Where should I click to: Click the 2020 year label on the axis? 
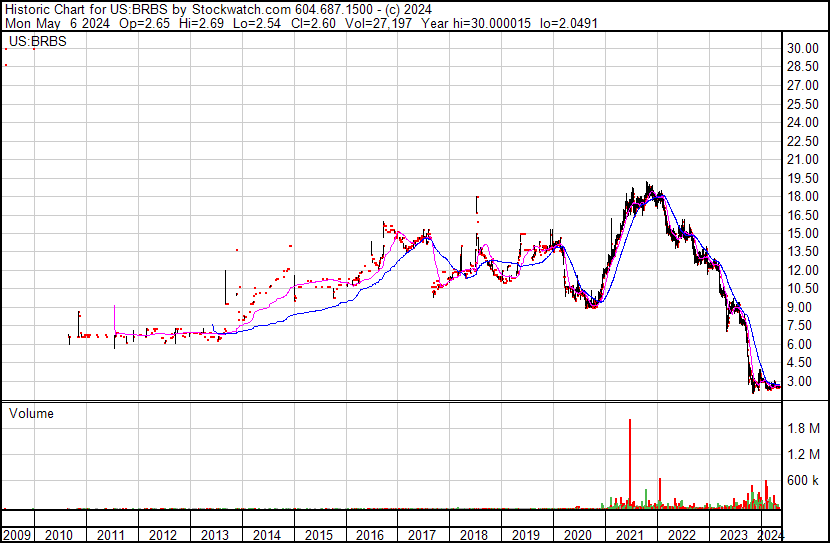point(577,535)
